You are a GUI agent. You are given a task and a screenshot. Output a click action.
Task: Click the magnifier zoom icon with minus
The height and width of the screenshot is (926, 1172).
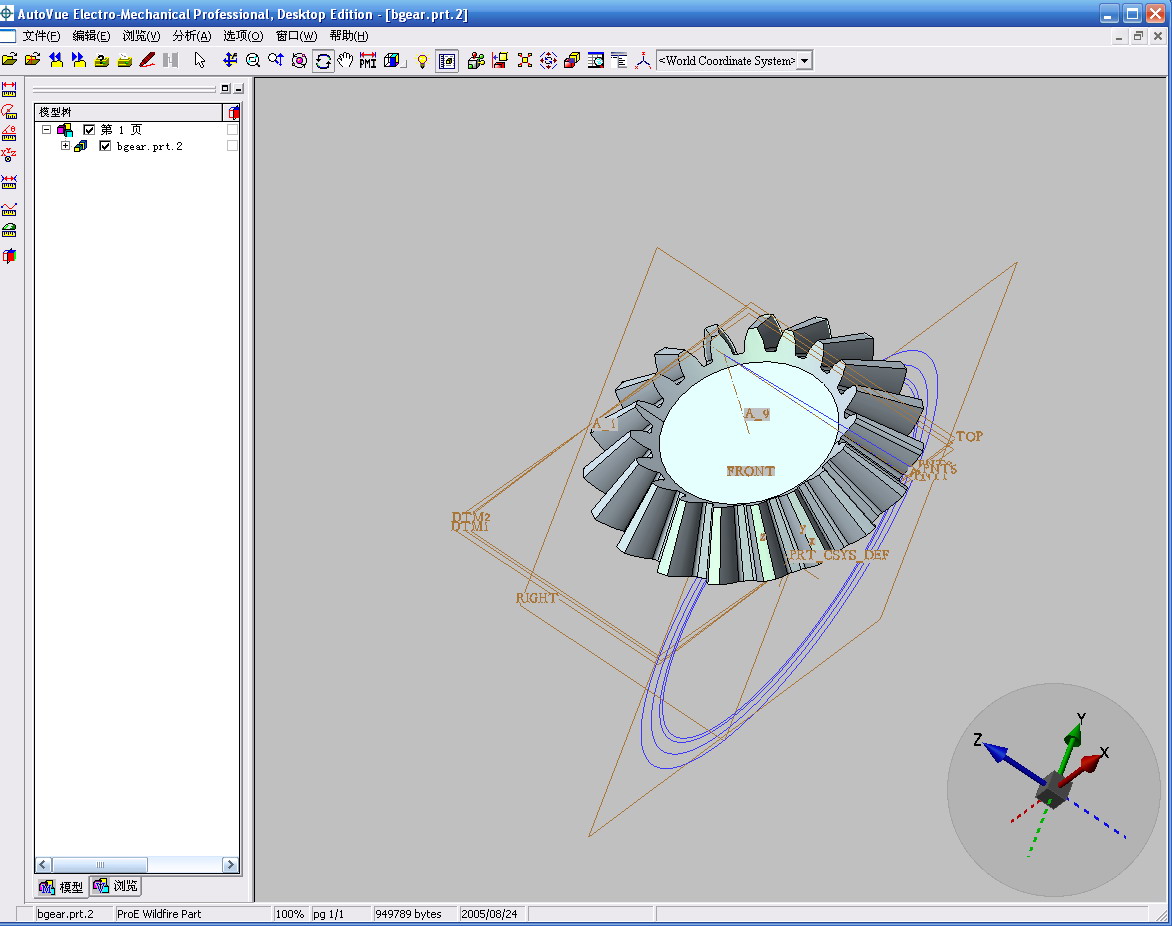(253, 61)
